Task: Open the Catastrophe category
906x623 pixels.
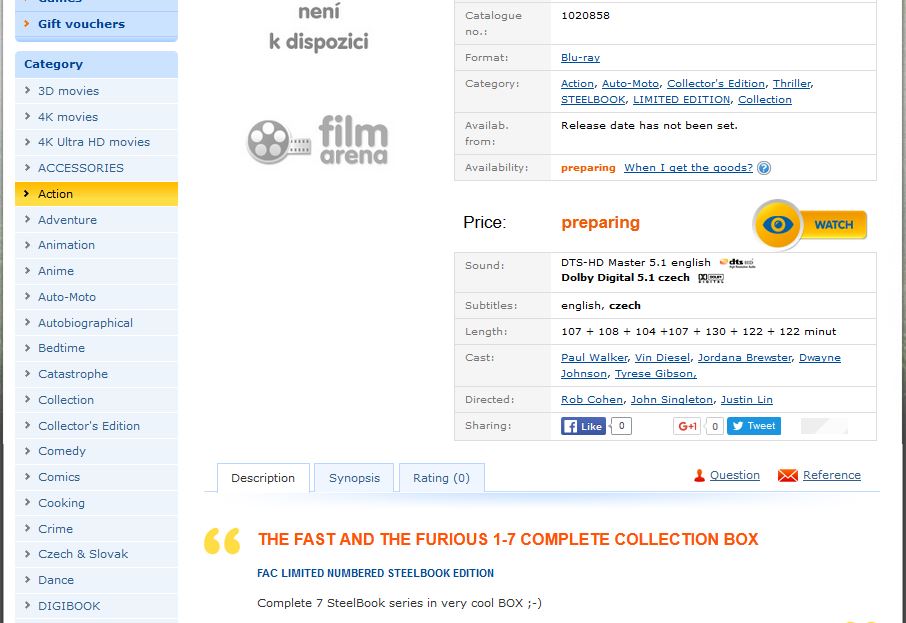Action: click(x=96, y=374)
